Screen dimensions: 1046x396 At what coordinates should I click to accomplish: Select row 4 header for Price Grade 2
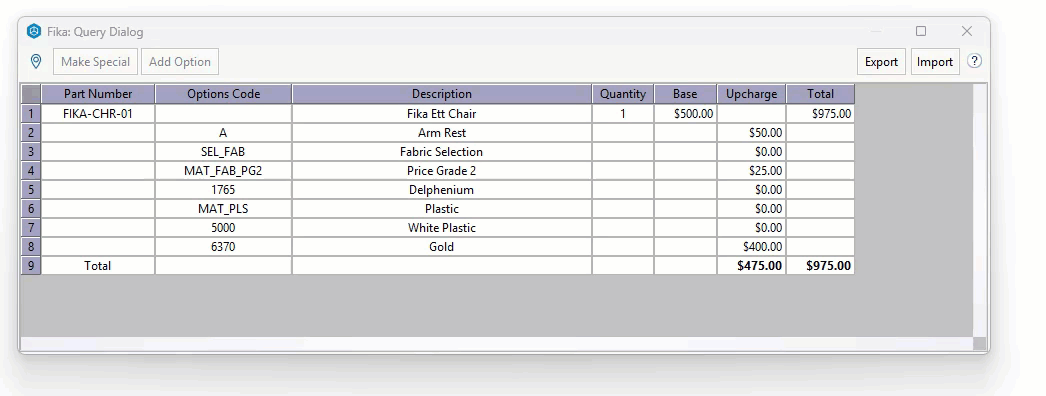(31, 171)
